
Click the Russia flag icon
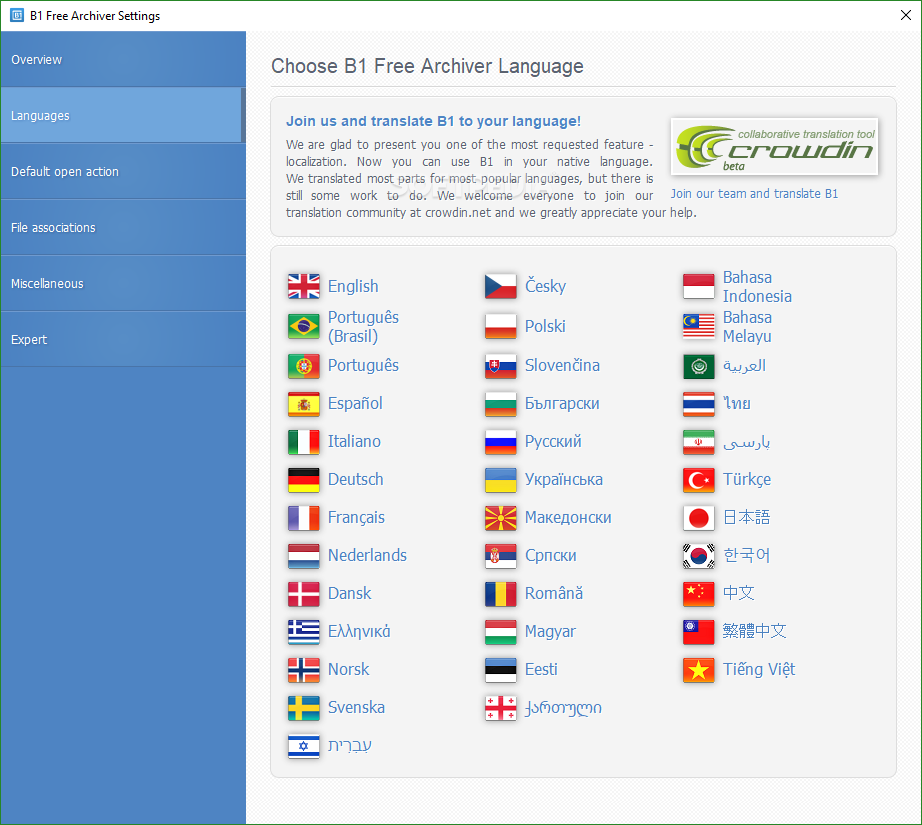coord(500,442)
